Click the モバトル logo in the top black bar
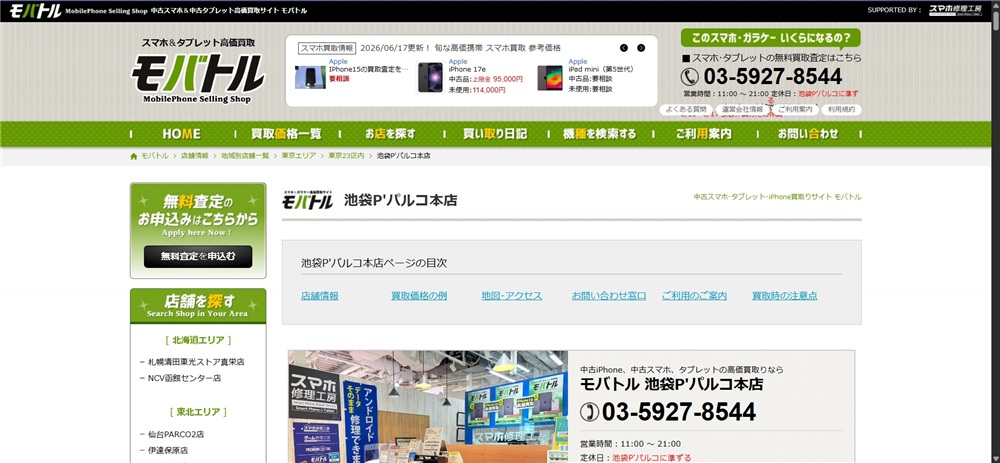This screenshot has height=463, width=1000. [35, 11]
